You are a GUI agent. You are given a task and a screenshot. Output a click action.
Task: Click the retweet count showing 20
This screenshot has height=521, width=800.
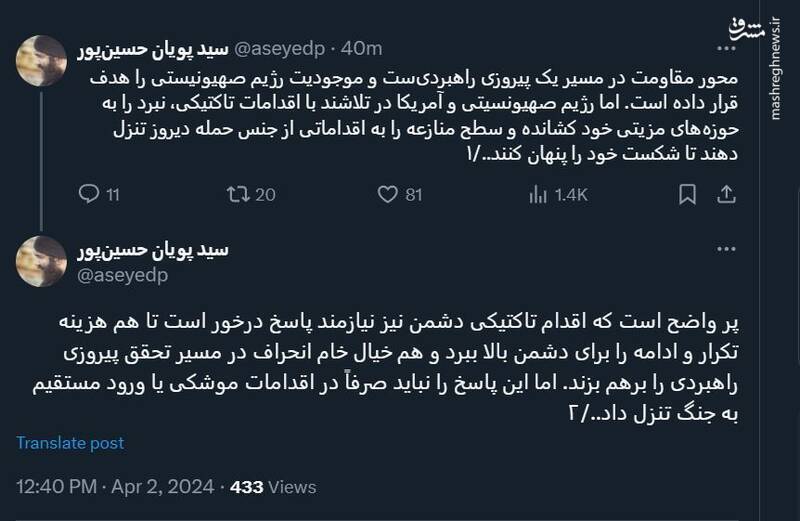click(x=265, y=195)
